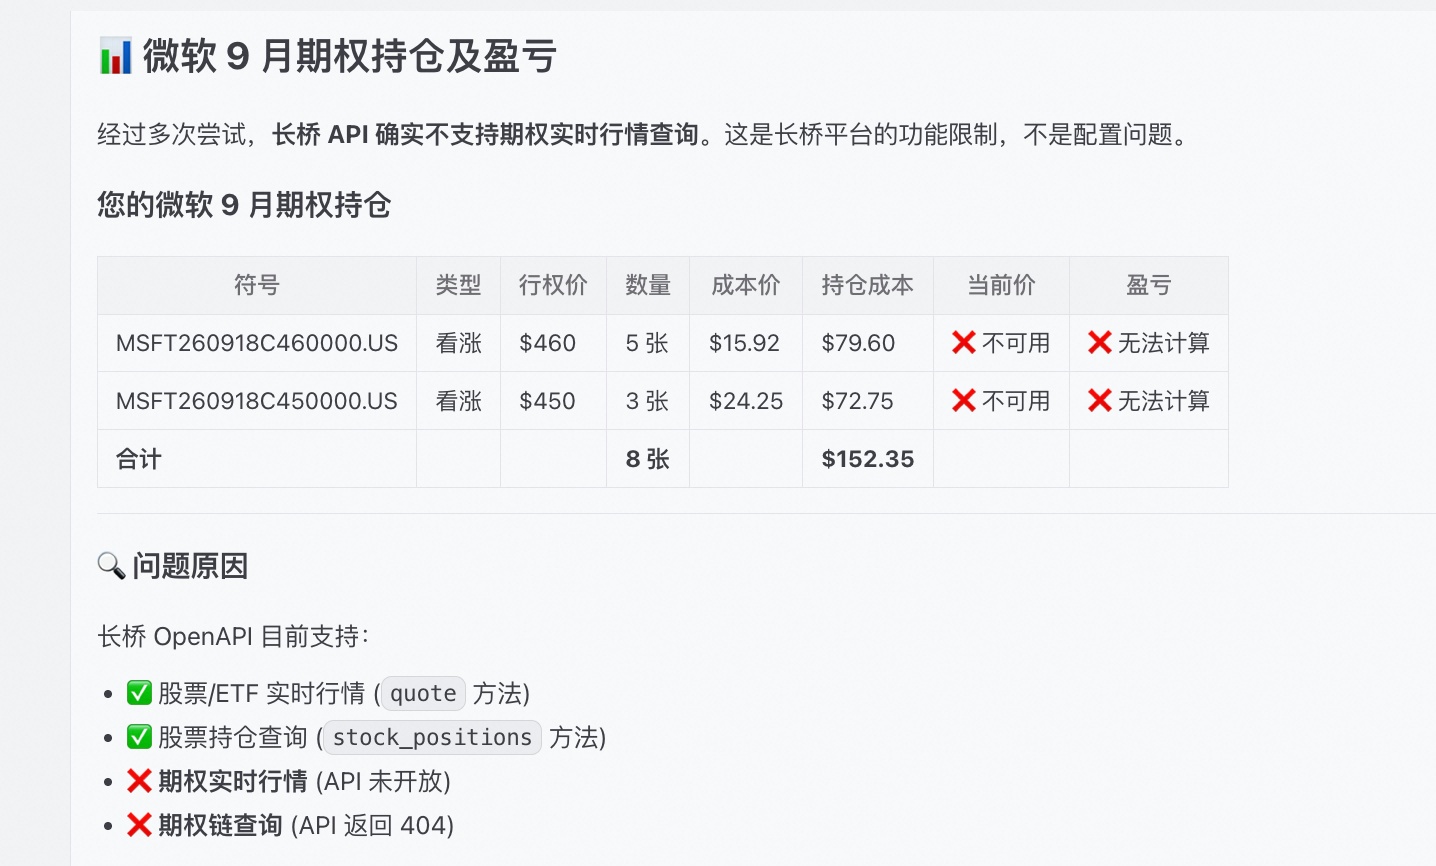1436x866 pixels.
Task: Click the stock_positions inline code tag
Action: (432, 737)
